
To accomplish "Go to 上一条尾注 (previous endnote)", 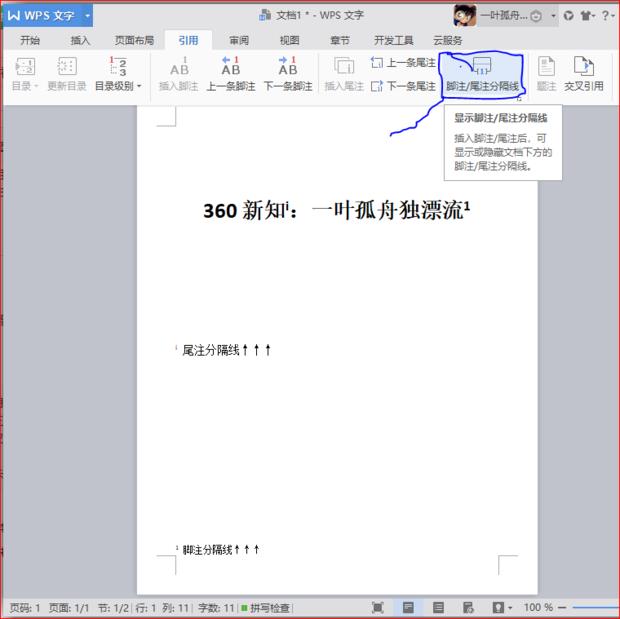I will pos(404,62).
